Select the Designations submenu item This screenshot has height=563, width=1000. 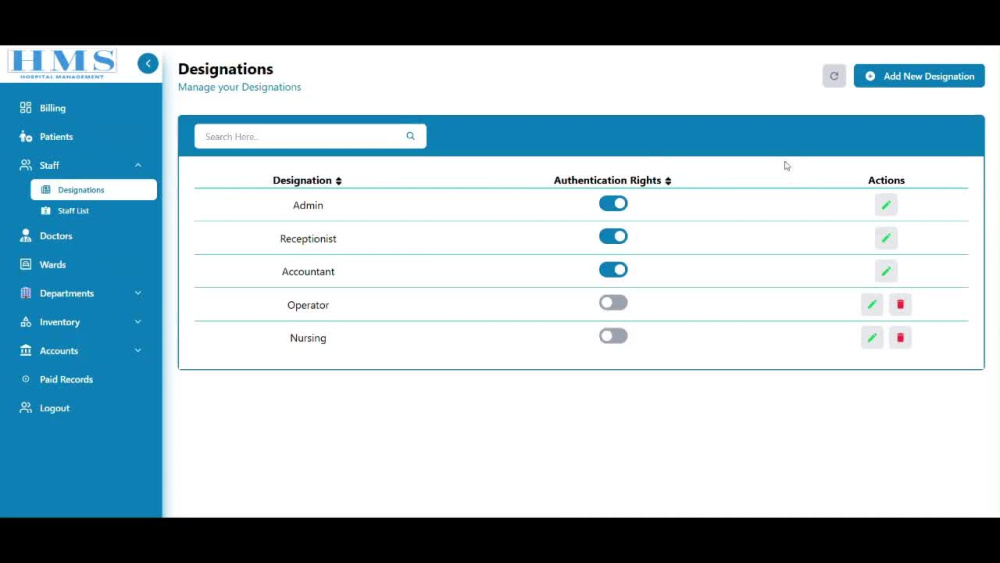(x=94, y=189)
